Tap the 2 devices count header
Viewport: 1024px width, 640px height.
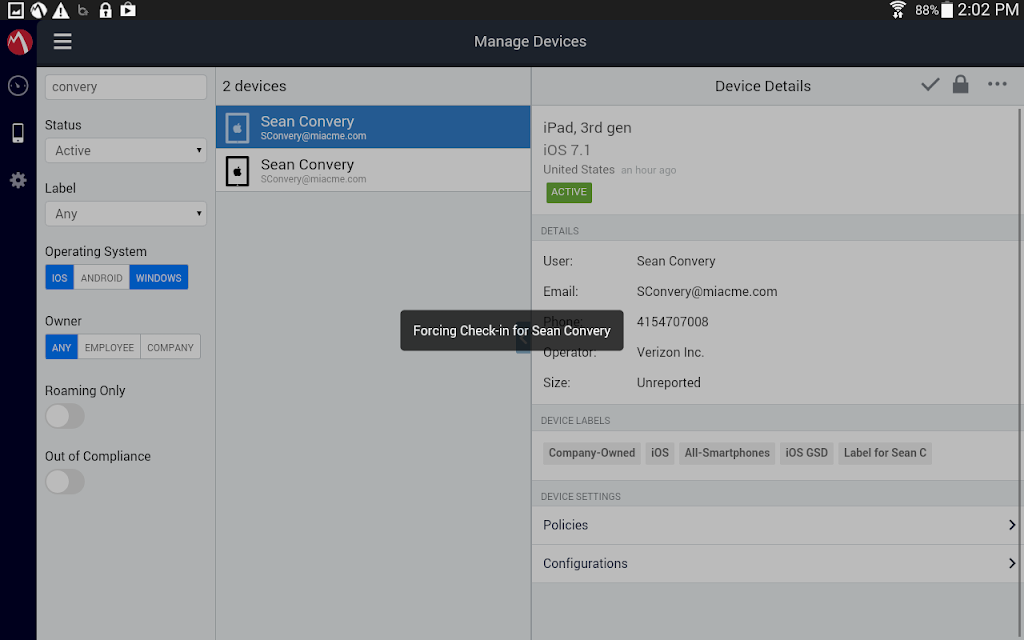(x=254, y=86)
